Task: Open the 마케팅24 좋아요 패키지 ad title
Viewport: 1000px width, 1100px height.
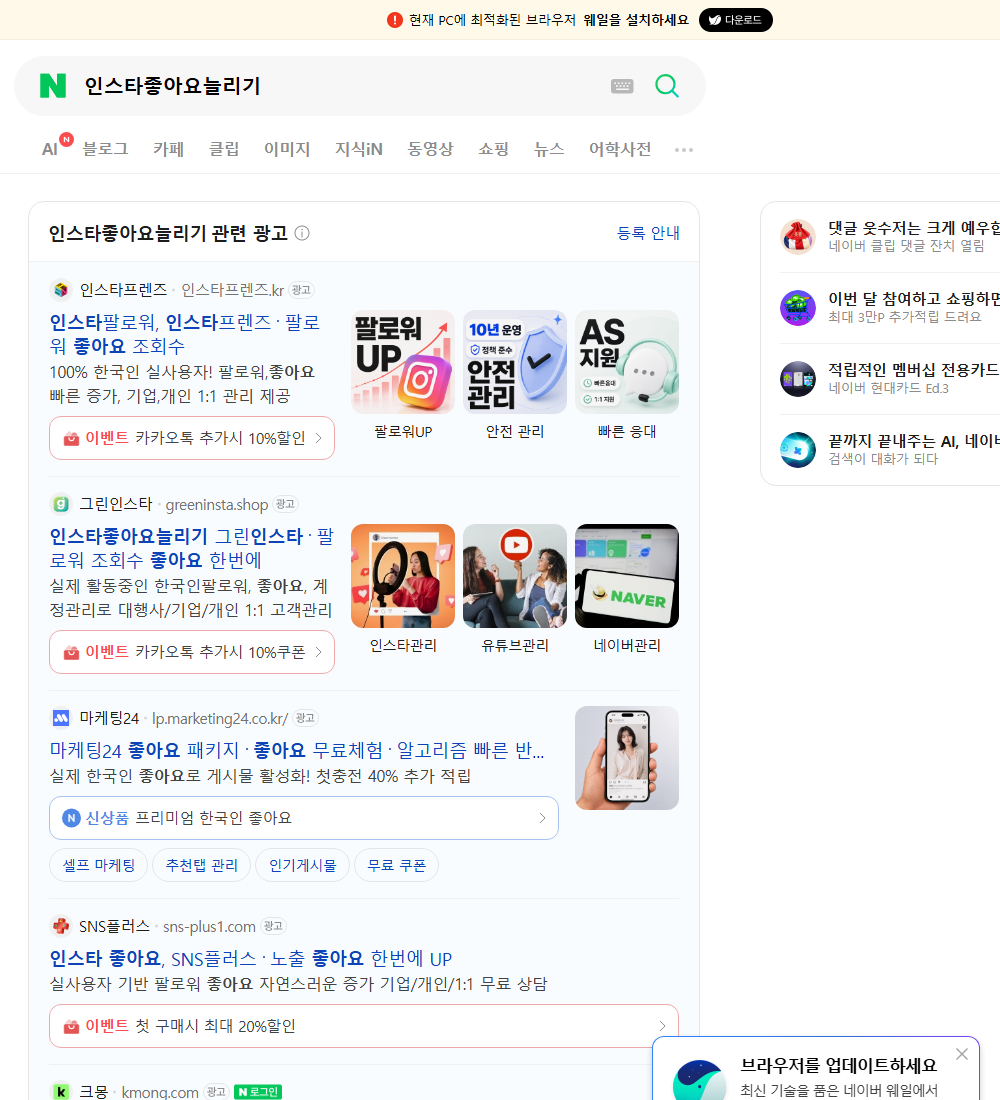Action: tap(297, 750)
